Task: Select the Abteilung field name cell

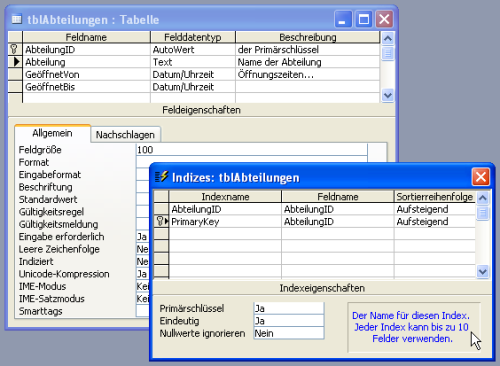Action: (86, 62)
